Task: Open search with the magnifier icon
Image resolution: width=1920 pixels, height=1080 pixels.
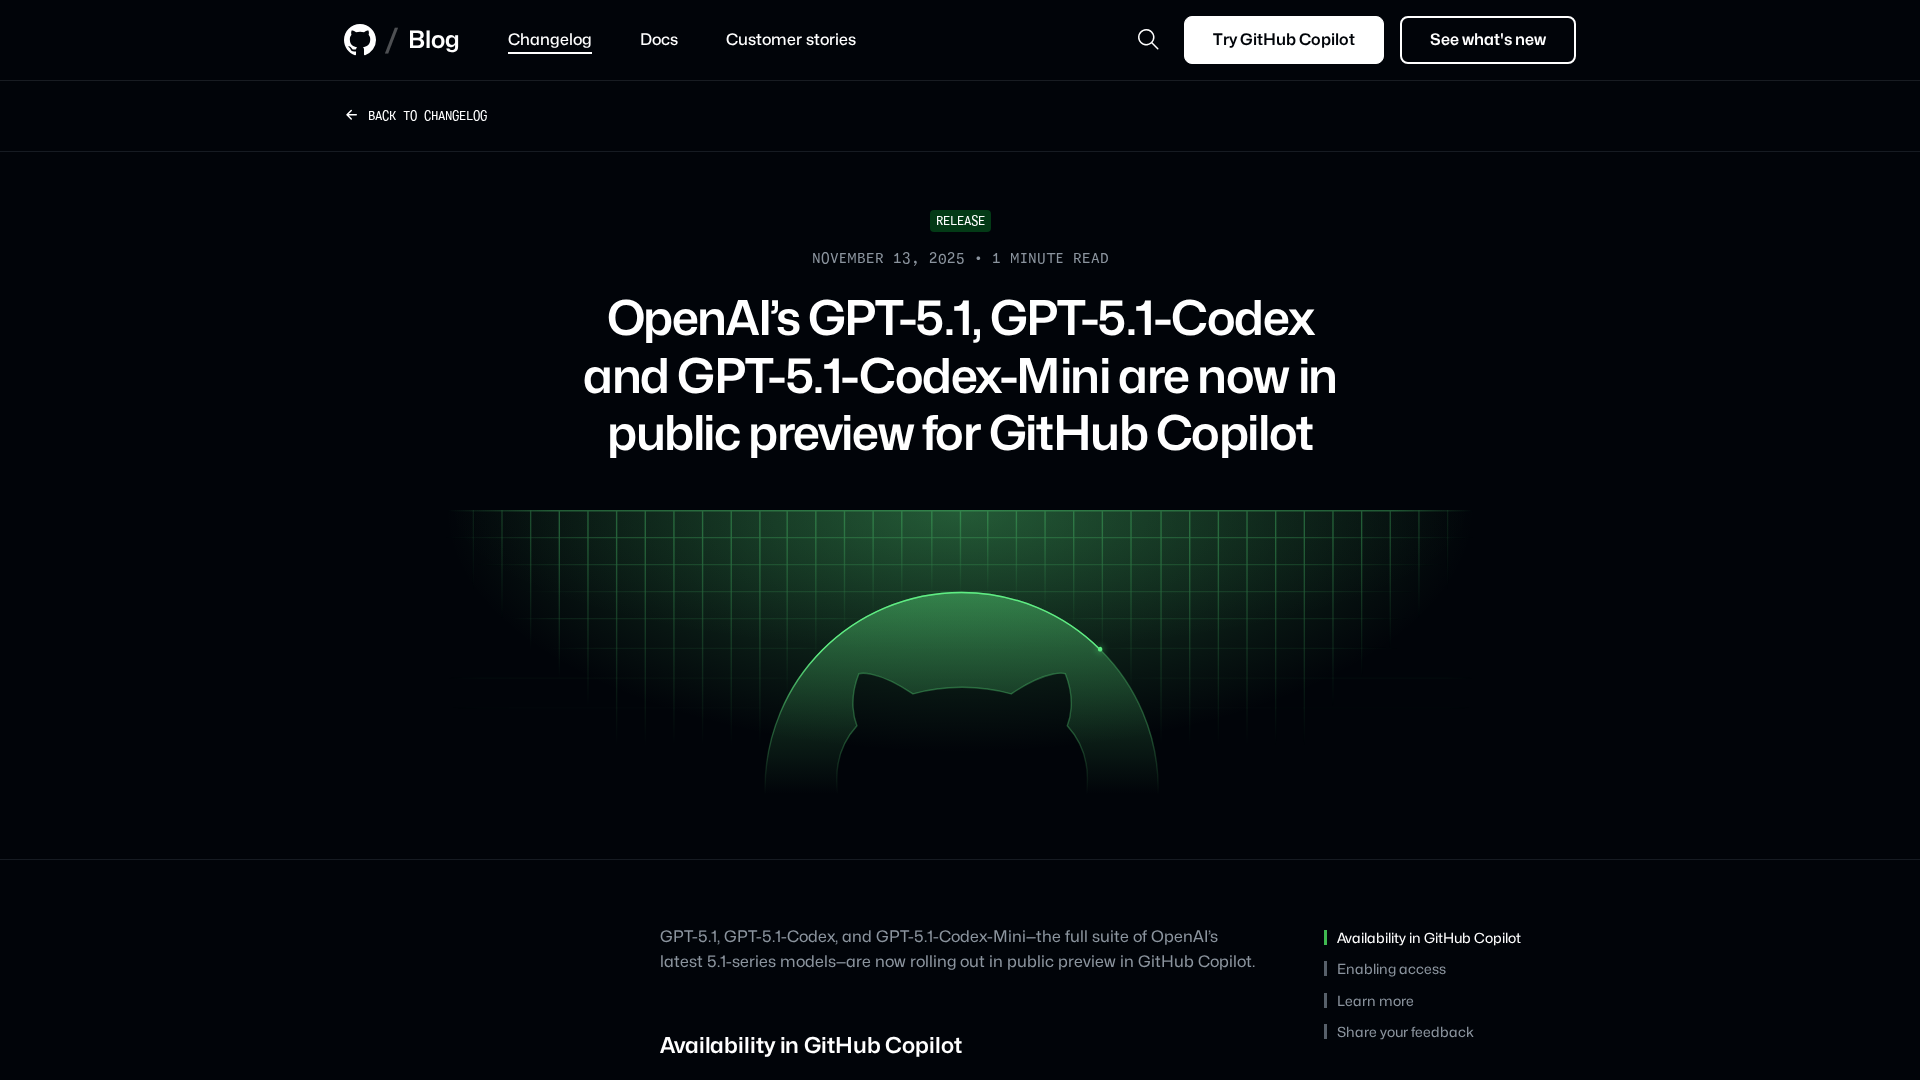Action: click(1148, 40)
